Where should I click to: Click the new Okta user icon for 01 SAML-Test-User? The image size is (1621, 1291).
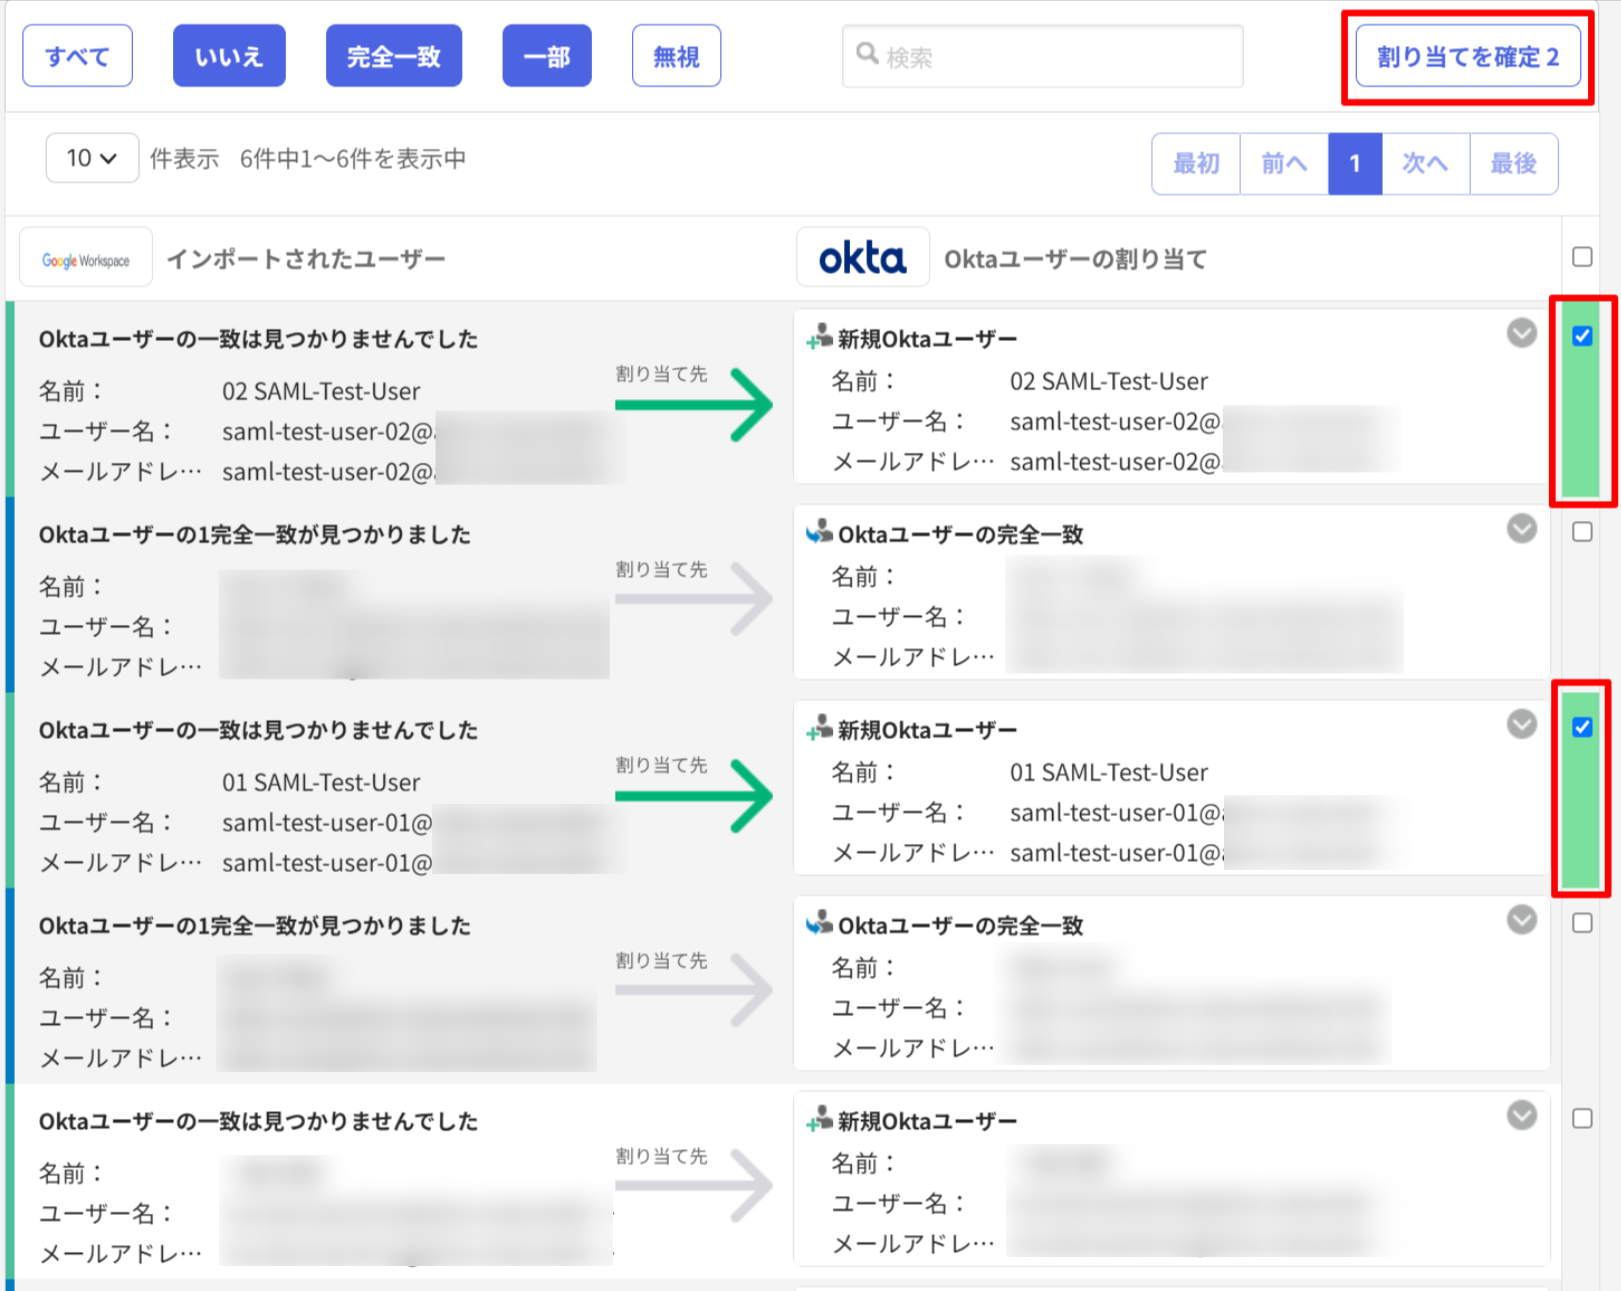816,729
